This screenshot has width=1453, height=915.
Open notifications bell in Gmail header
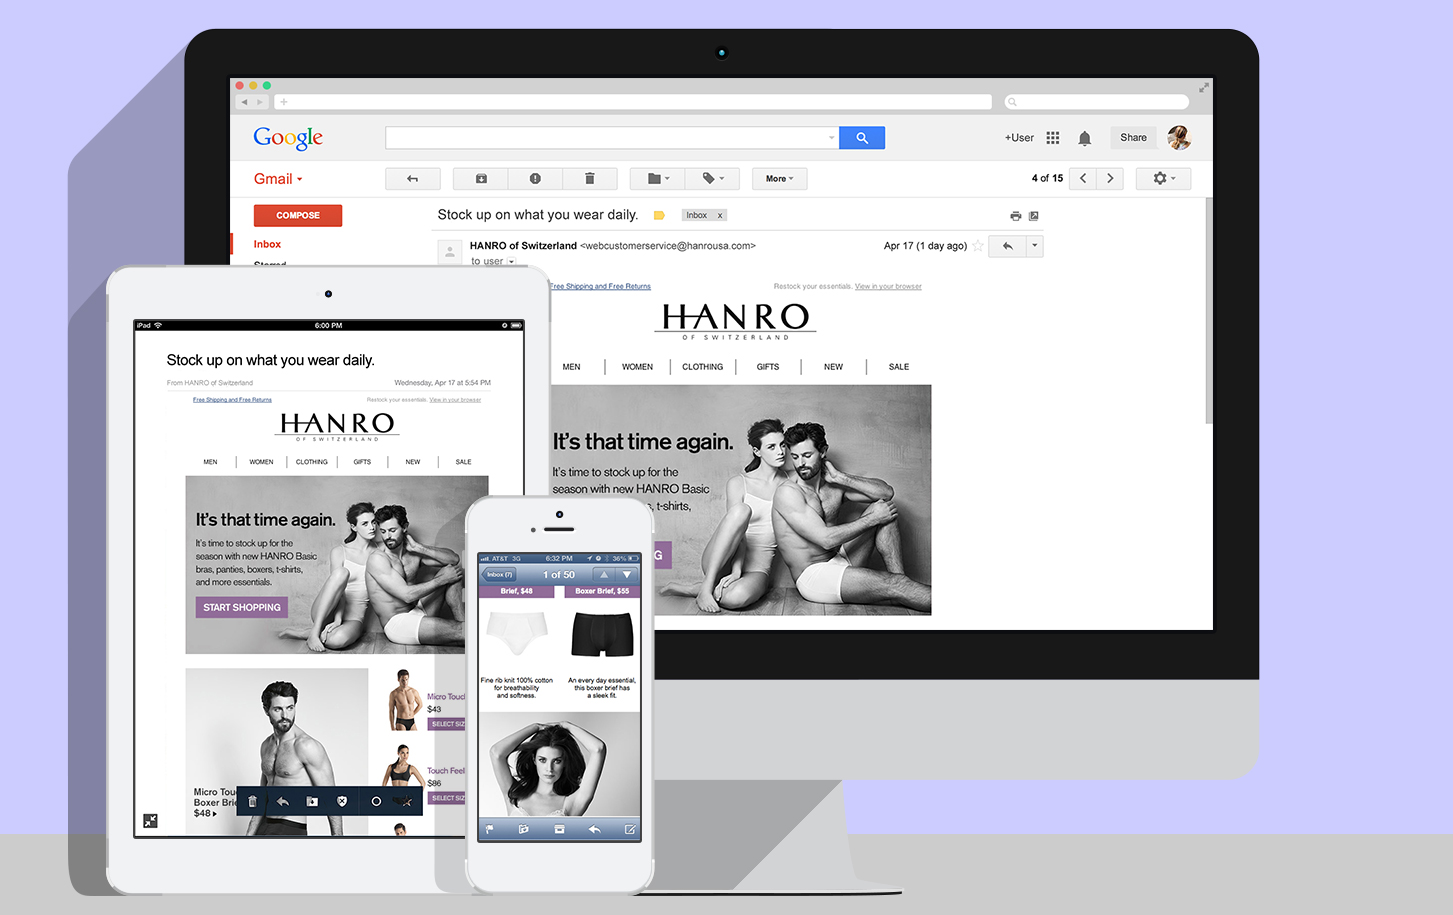click(1085, 138)
